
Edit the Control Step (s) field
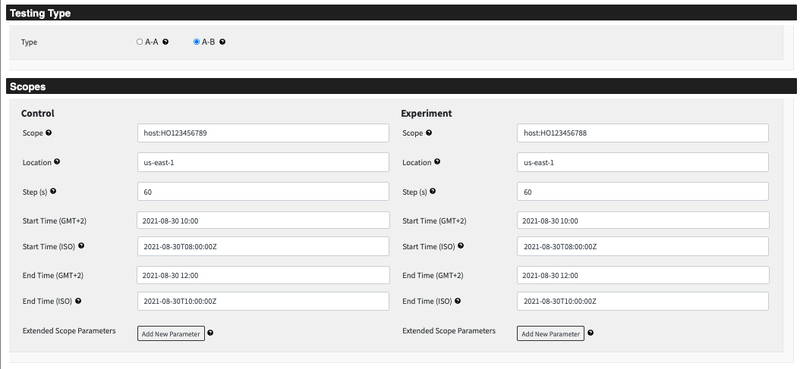pyautogui.click(x=263, y=192)
